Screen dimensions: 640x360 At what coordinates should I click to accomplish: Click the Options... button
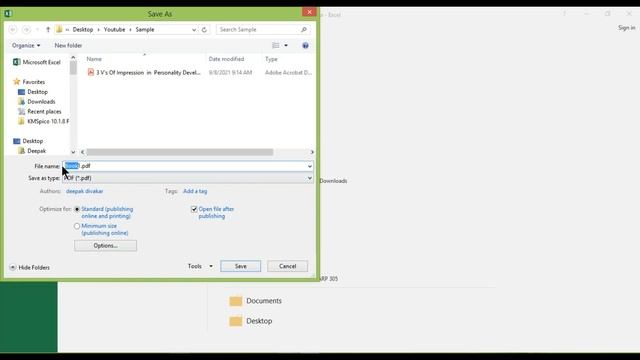tap(105, 246)
